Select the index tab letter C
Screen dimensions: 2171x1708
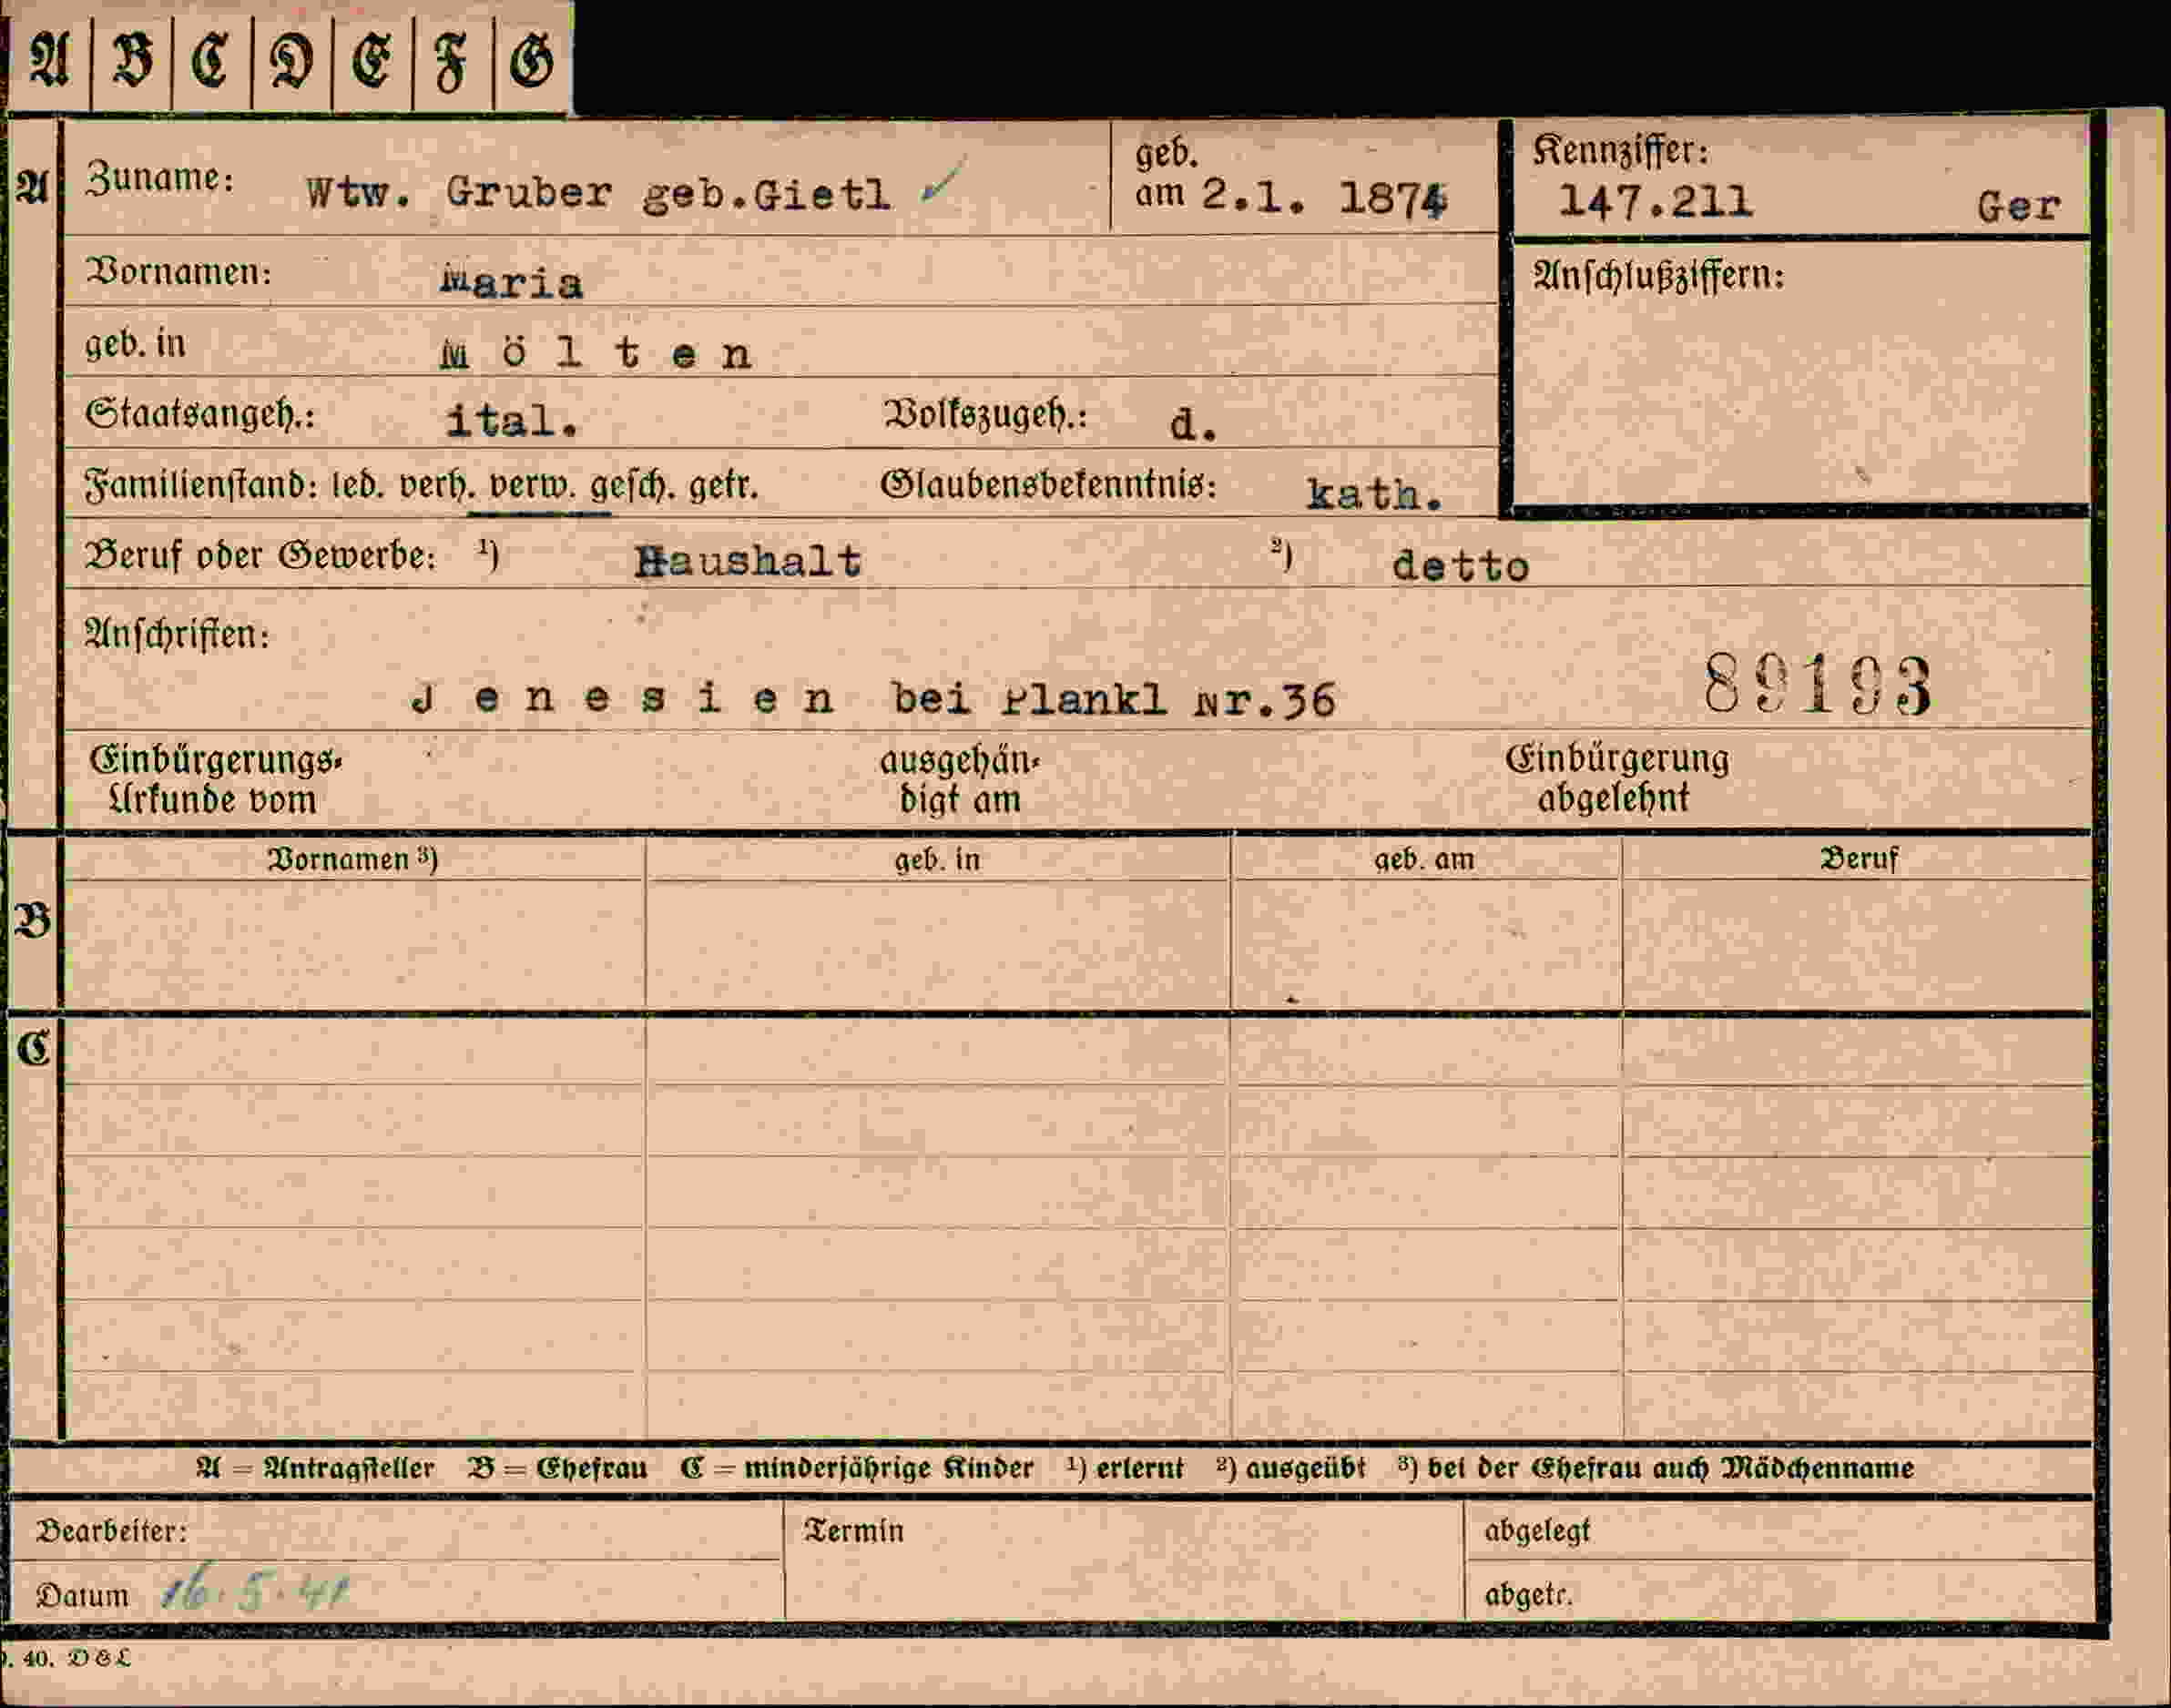pos(210,59)
